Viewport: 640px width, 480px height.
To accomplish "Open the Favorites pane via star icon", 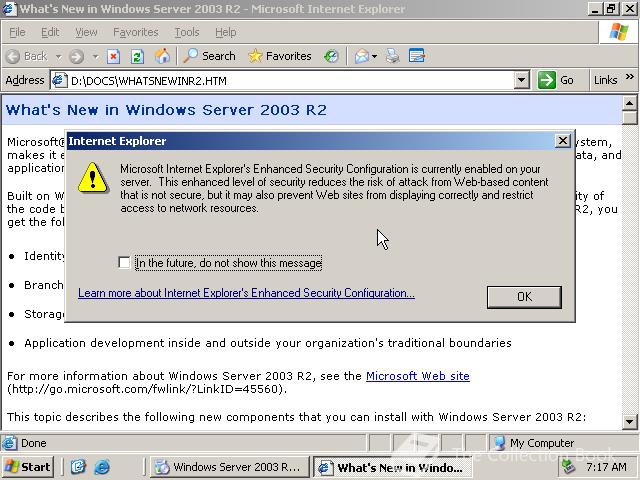I will click(x=280, y=56).
